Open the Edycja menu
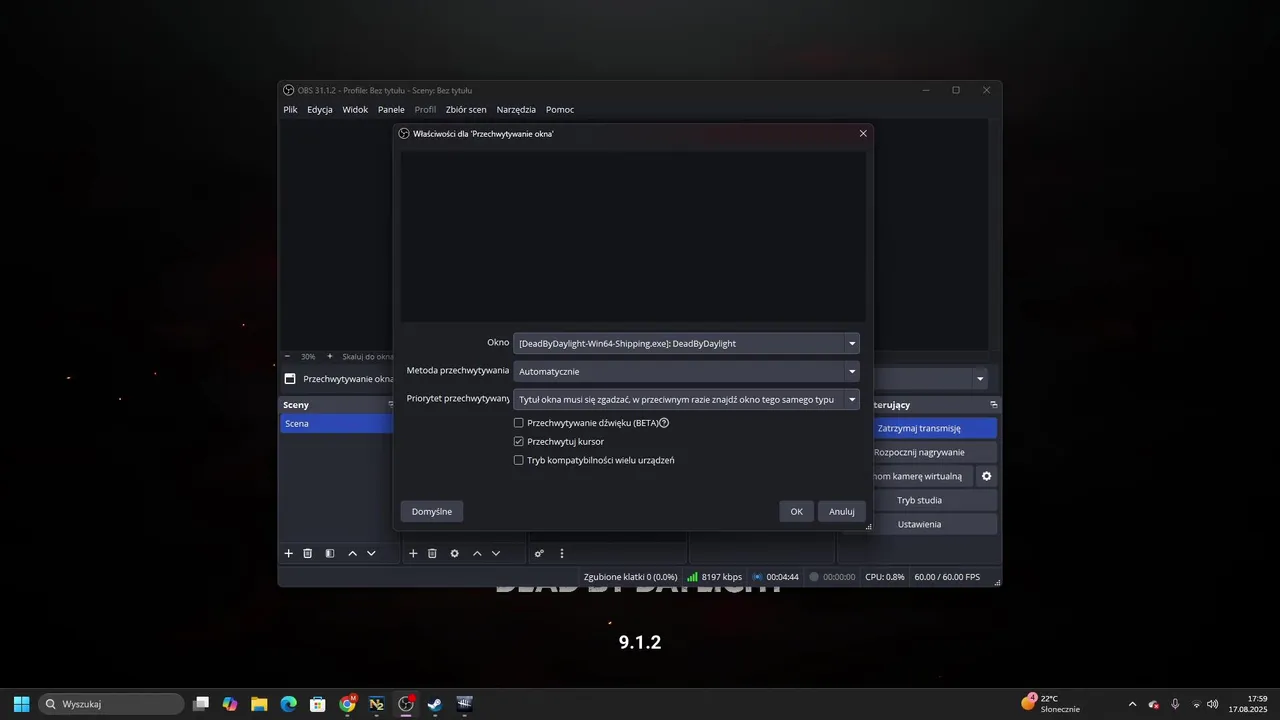 point(320,109)
